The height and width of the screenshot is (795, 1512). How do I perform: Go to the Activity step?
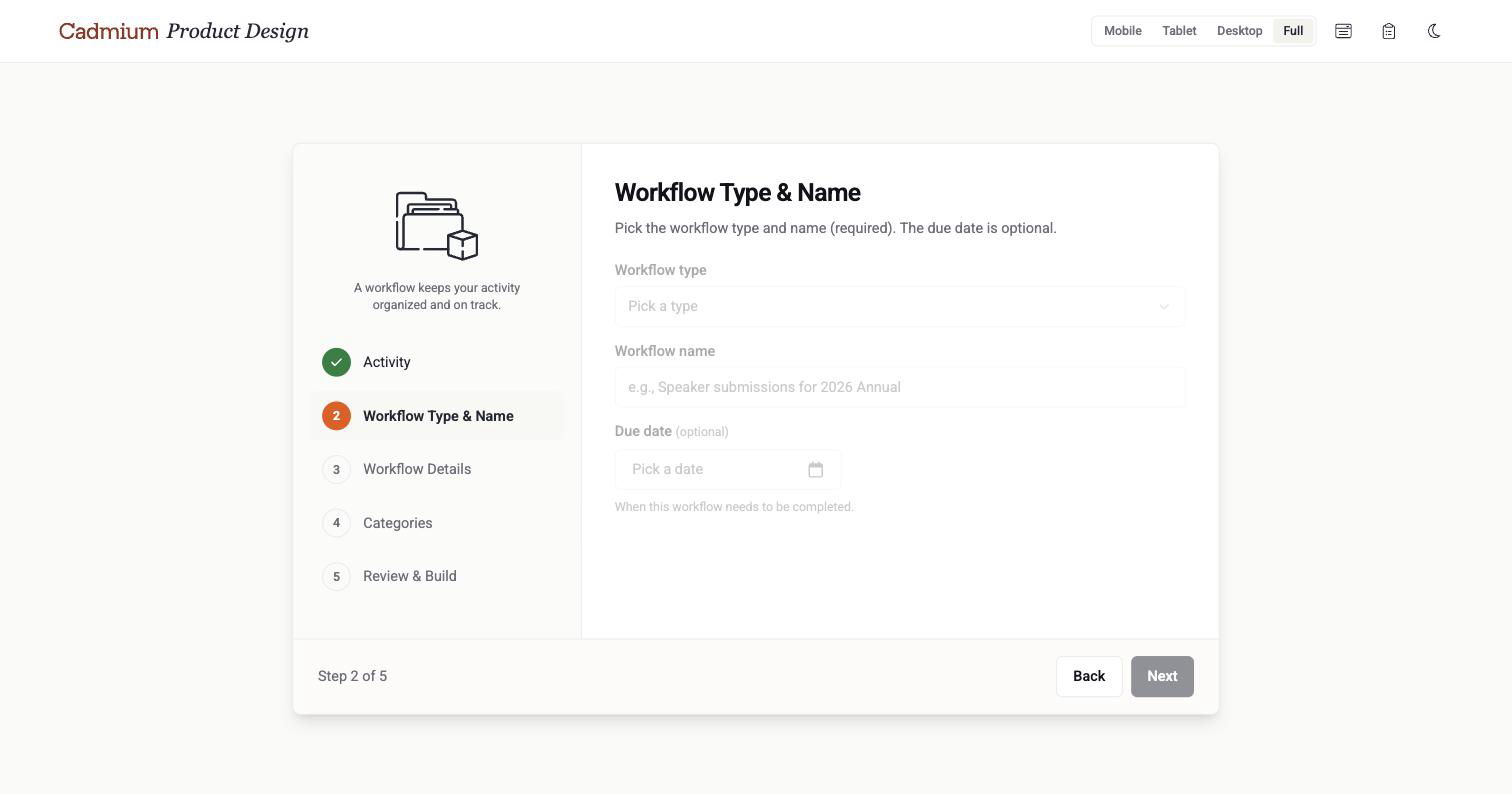point(437,362)
